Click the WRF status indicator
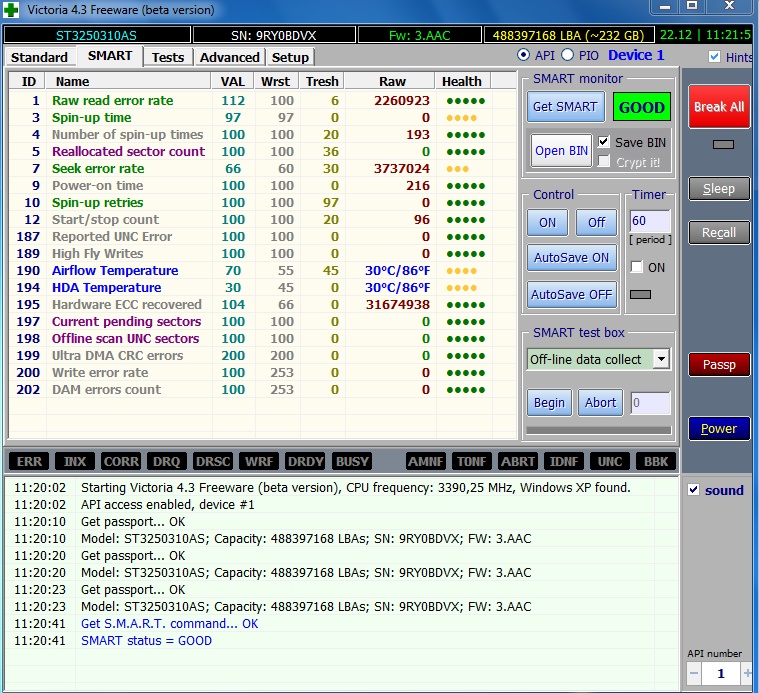The width and height of the screenshot is (759, 693). [x=259, y=461]
